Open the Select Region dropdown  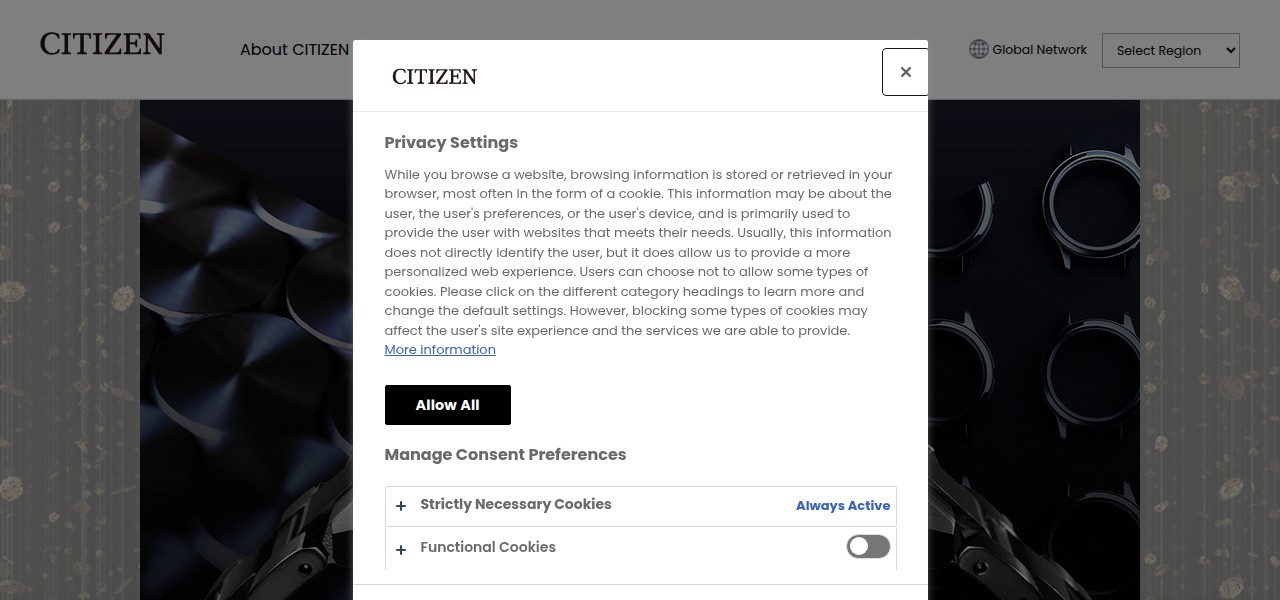click(x=1170, y=50)
